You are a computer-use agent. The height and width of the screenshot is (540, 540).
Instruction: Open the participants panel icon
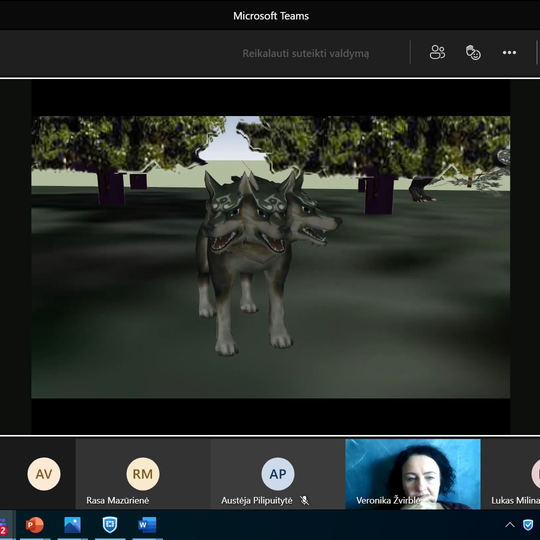pyautogui.click(x=437, y=53)
